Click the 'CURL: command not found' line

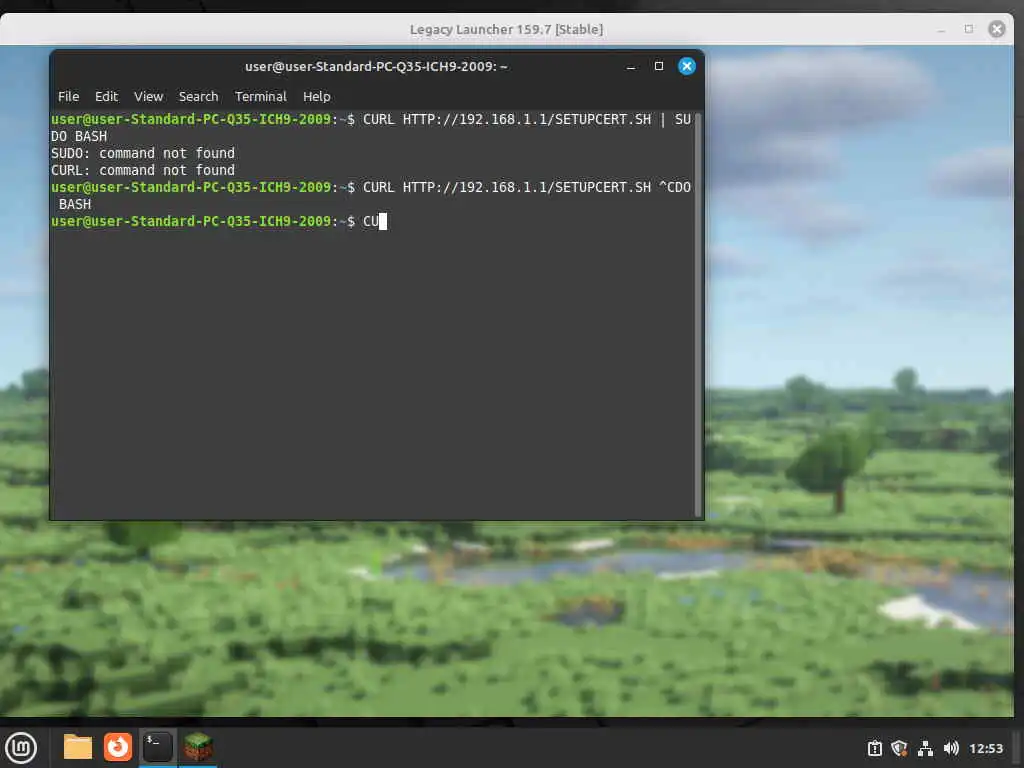point(142,170)
